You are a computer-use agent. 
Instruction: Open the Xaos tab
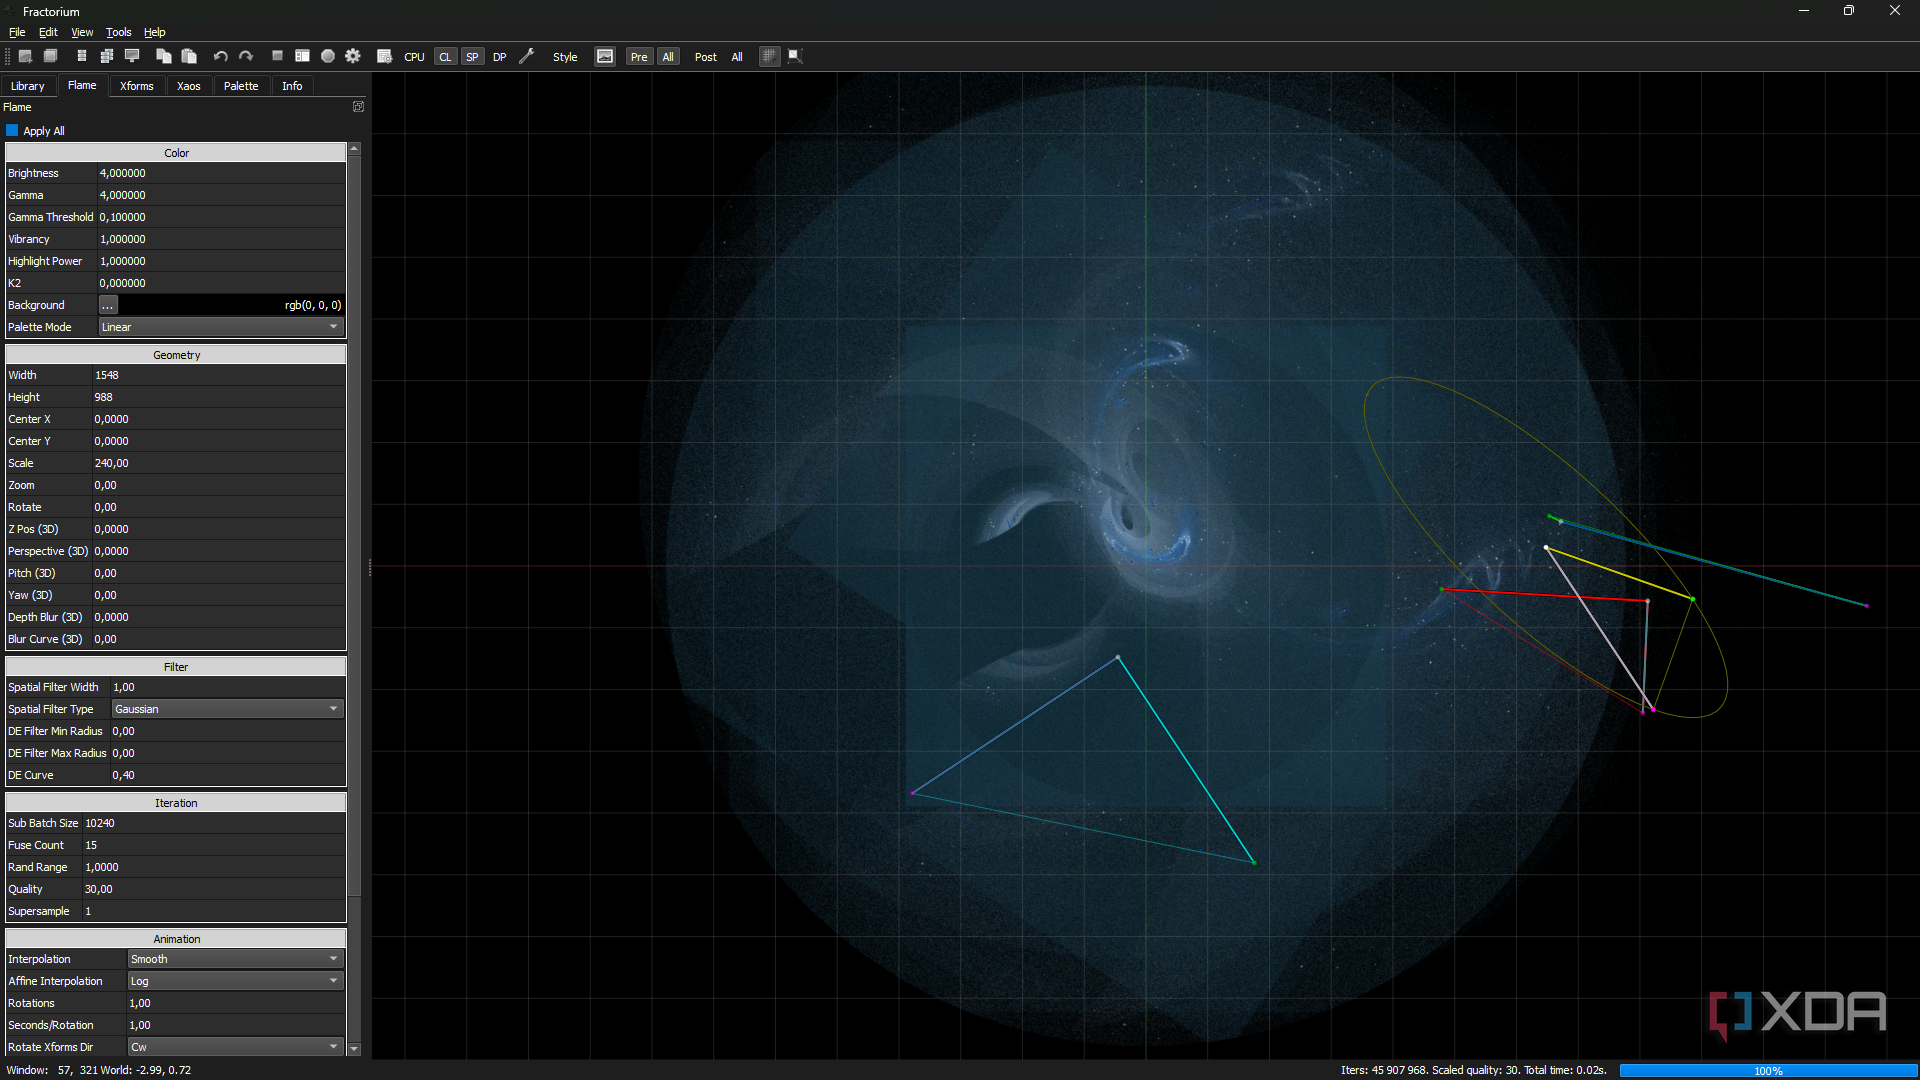189,86
